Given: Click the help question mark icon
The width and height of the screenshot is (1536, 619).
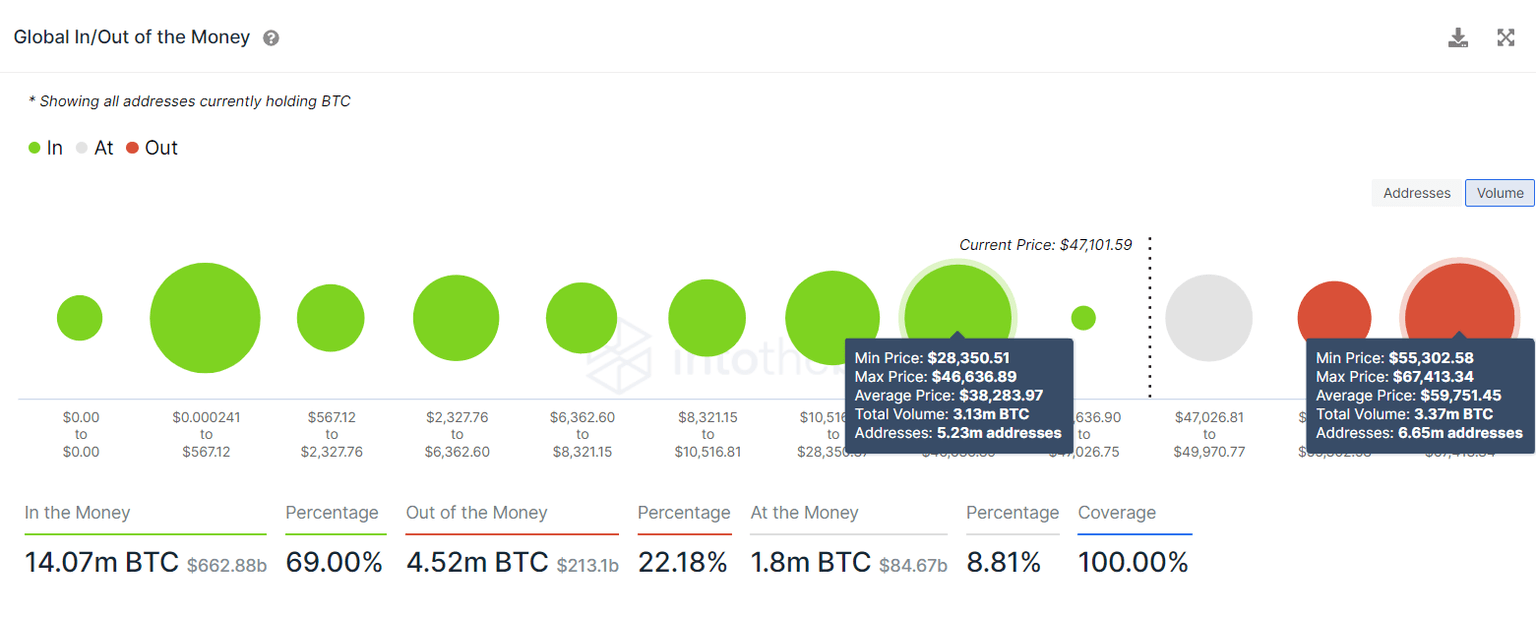Looking at the screenshot, I should (271, 38).
